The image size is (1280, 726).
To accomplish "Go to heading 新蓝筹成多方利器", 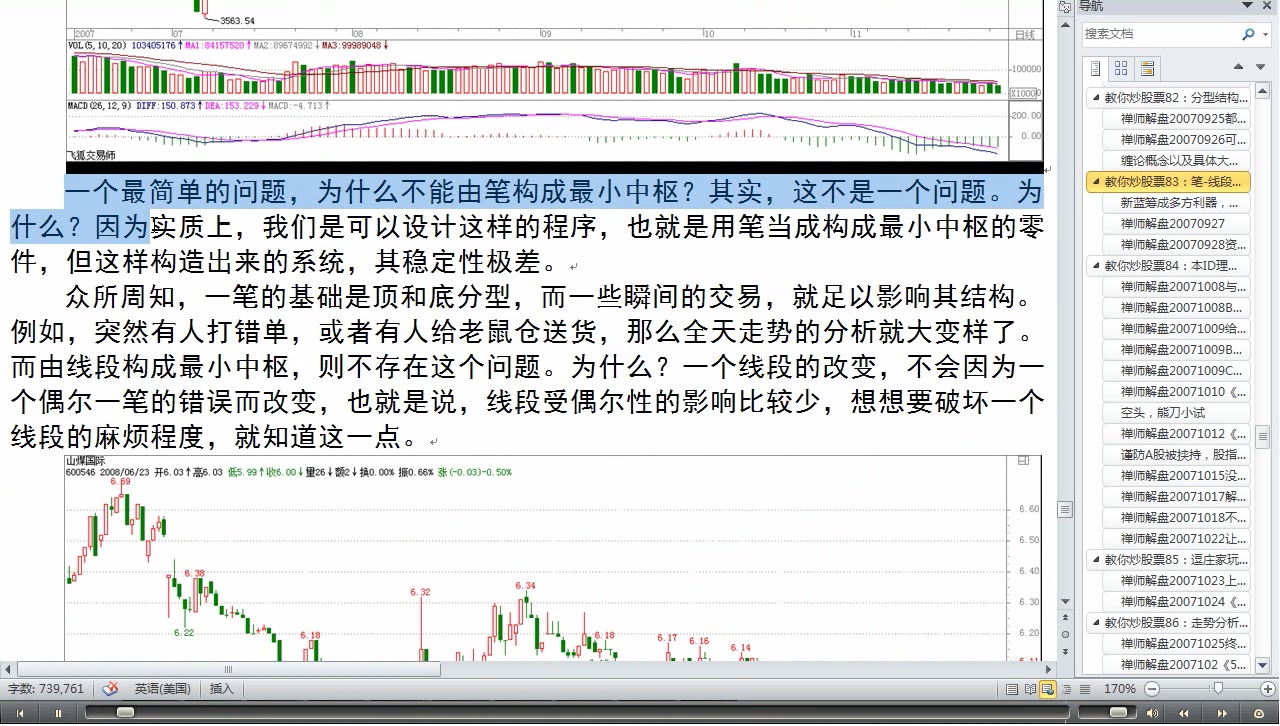I will [x=1178, y=203].
